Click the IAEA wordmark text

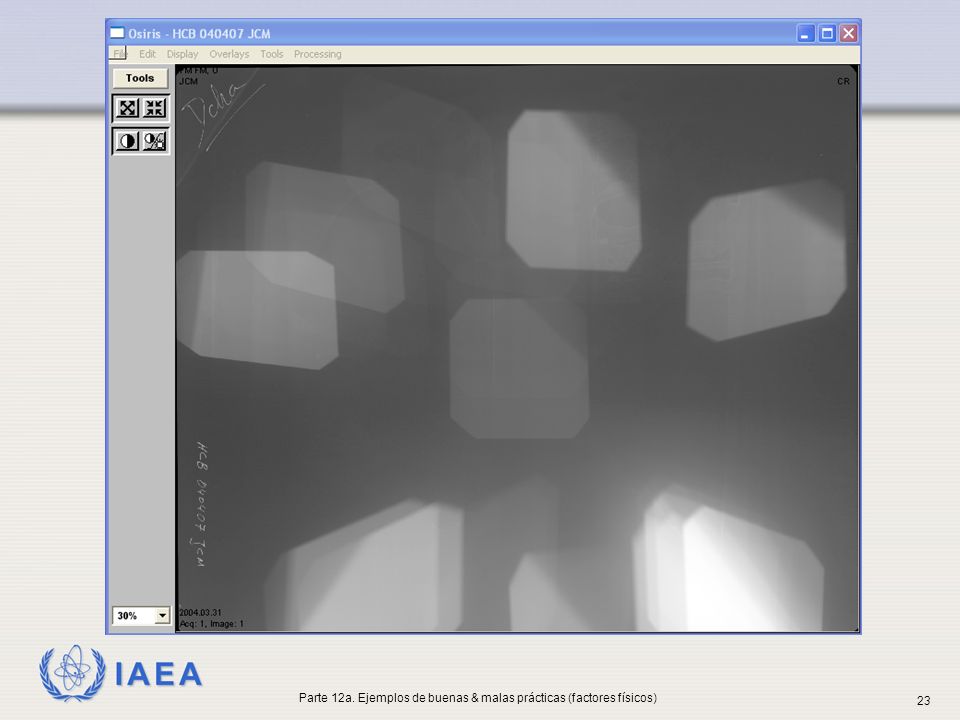(159, 674)
